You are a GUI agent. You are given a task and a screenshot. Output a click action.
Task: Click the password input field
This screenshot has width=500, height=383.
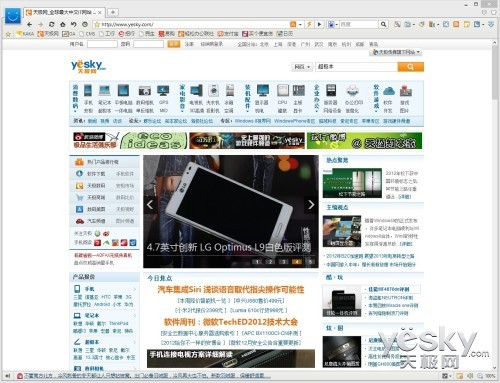(148, 44)
